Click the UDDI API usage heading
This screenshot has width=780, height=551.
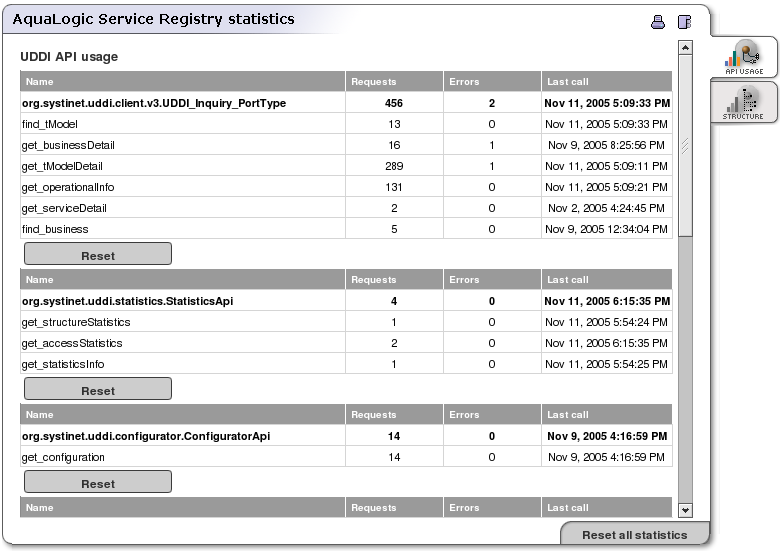pos(69,57)
